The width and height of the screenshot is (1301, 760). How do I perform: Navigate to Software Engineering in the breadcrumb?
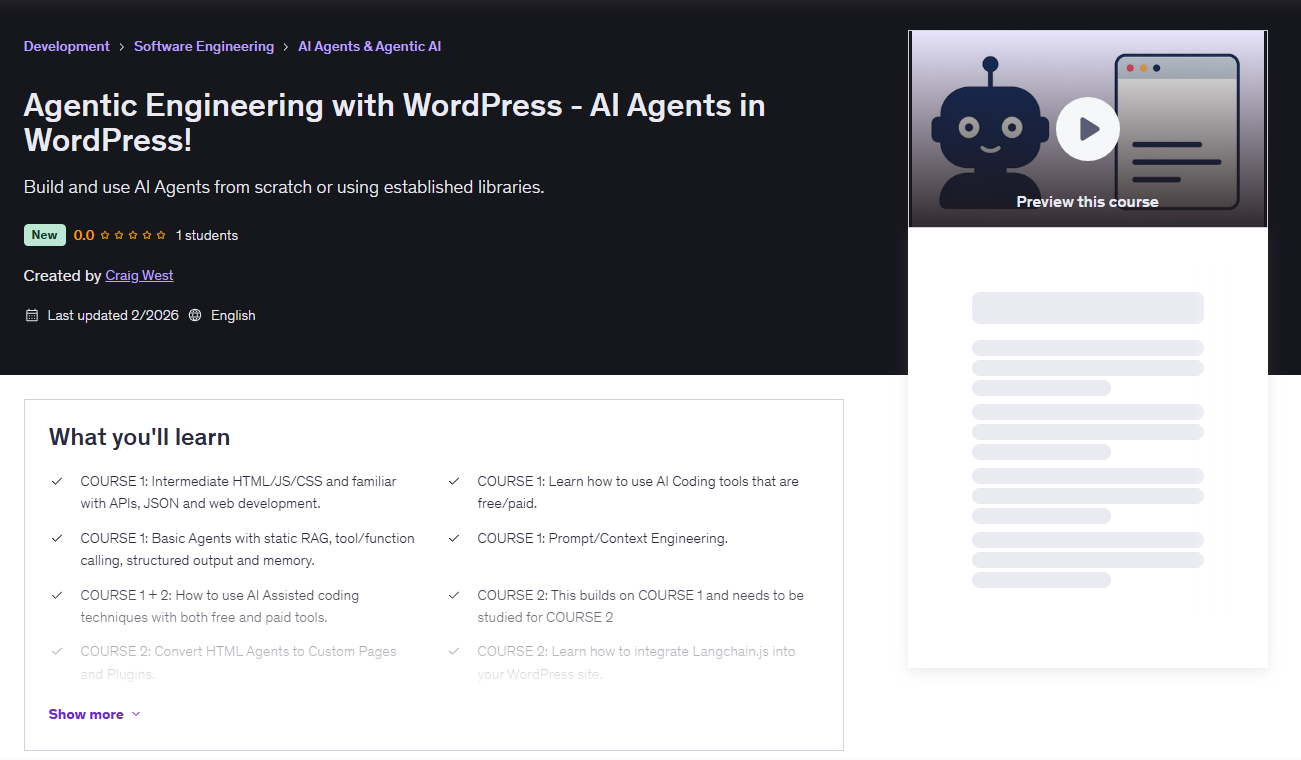tap(203, 45)
